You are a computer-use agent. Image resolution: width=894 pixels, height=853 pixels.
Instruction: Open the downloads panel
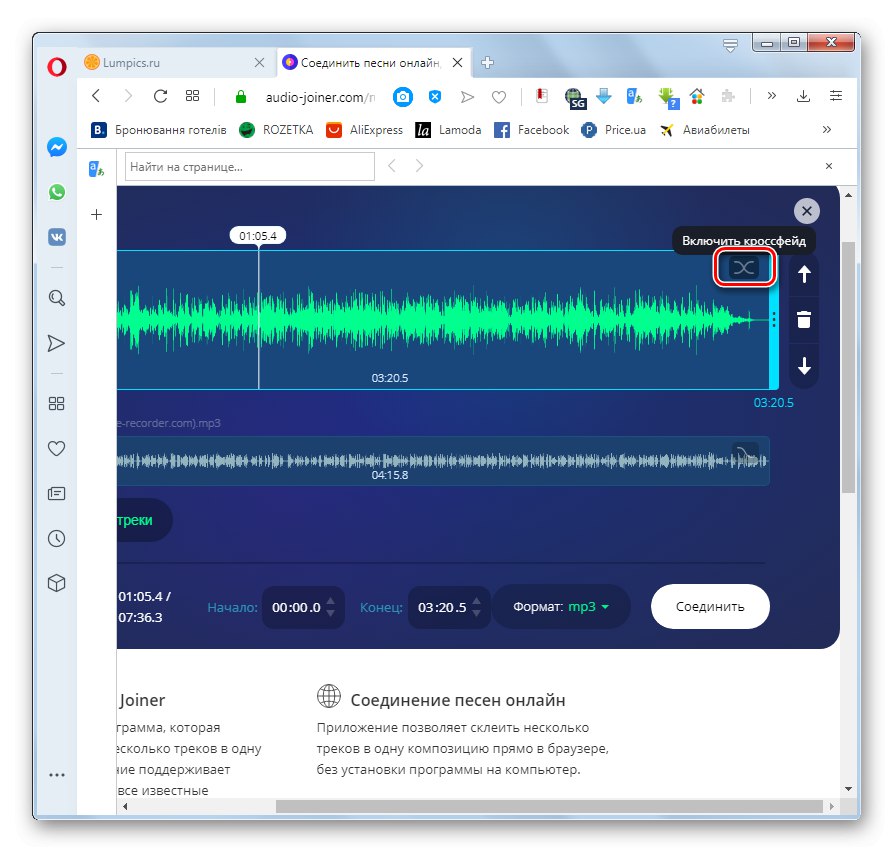(803, 96)
